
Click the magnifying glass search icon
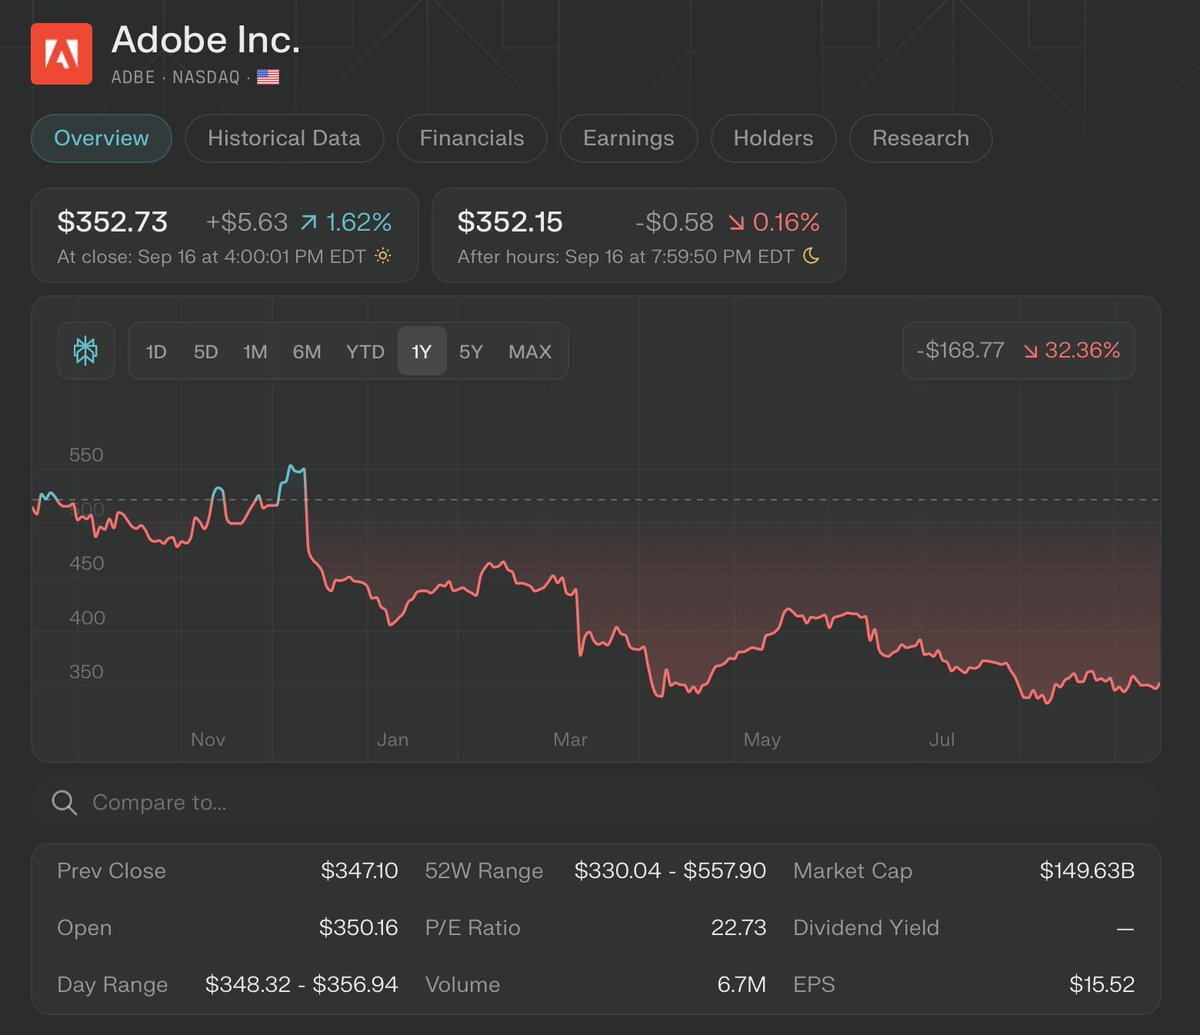point(64,803)
